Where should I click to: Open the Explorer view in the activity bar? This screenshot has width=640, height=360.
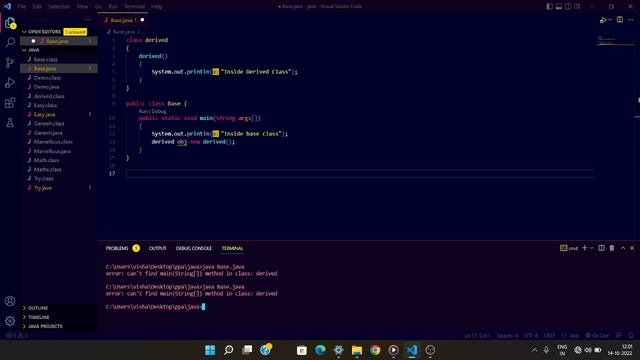pyautogui.click(x=10, y=23)
